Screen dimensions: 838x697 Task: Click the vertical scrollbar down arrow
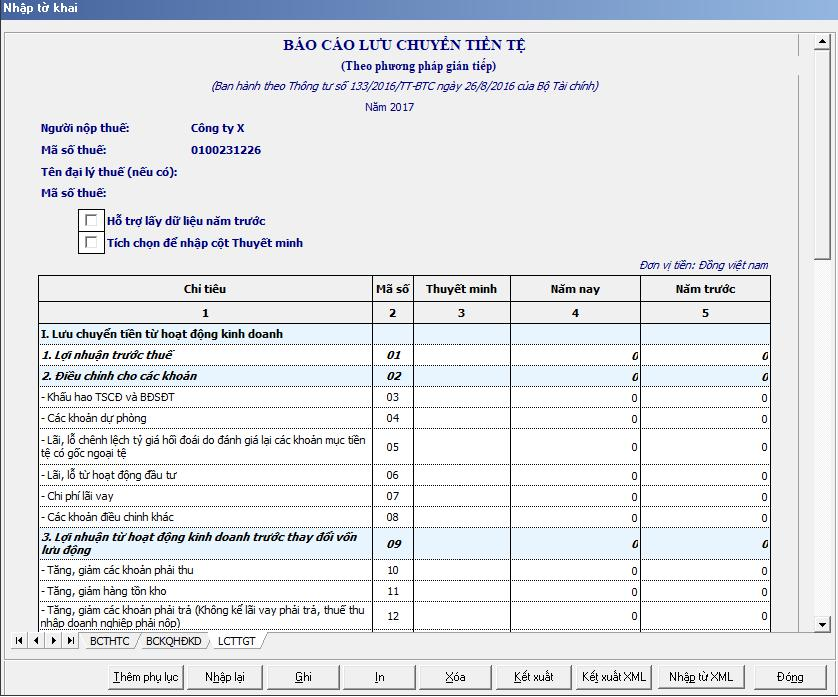(x=822, y=625)
